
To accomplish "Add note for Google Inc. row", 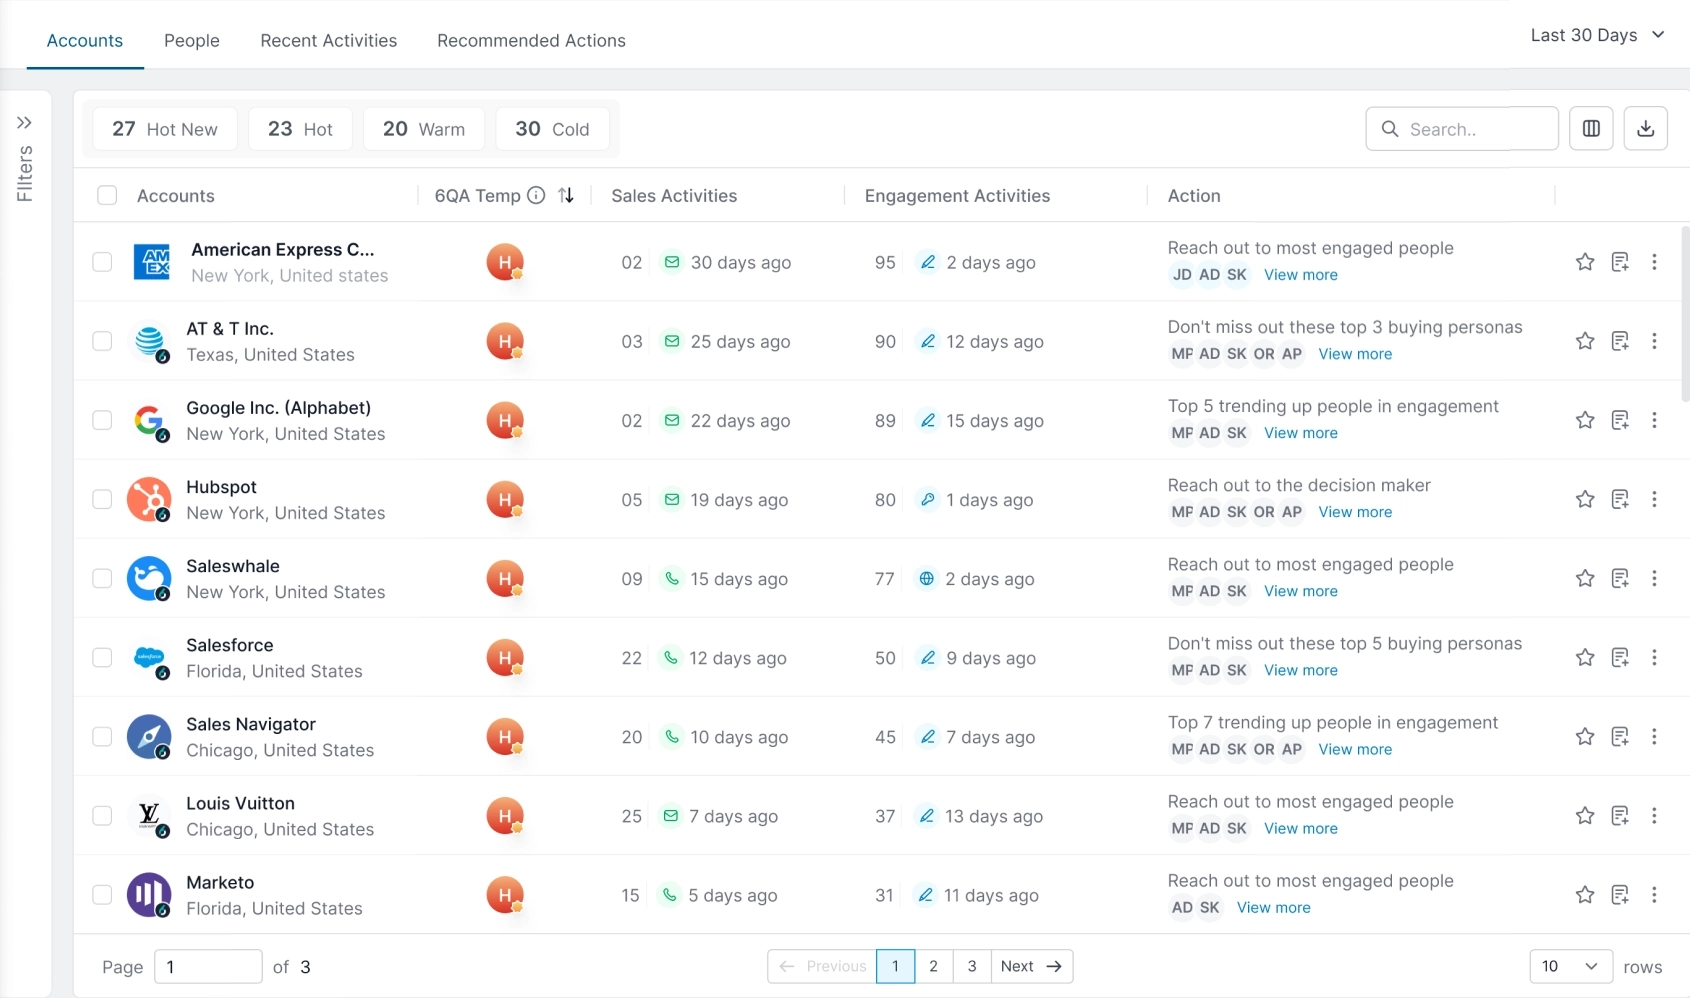I will (1620, 420).
